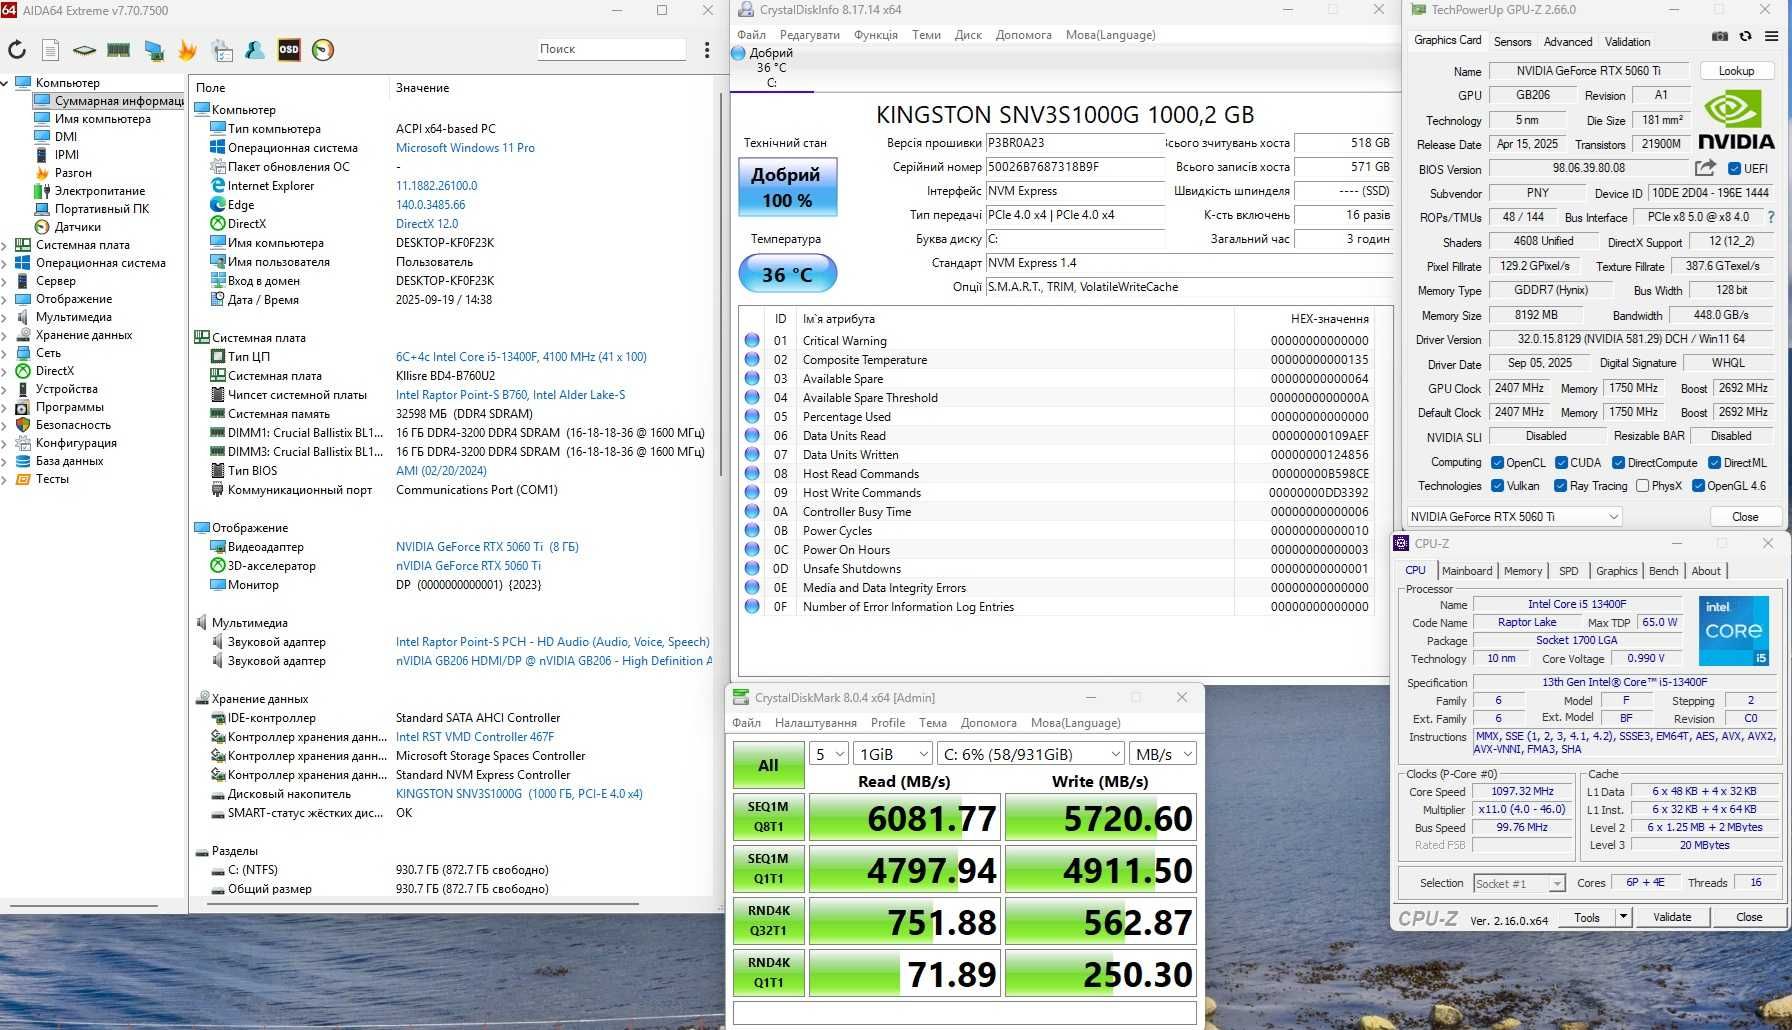Viewport: 1792px width, 1030px height.
Task: Open the Mainboard tab in CPU-Z
Action: (1467, 571)
